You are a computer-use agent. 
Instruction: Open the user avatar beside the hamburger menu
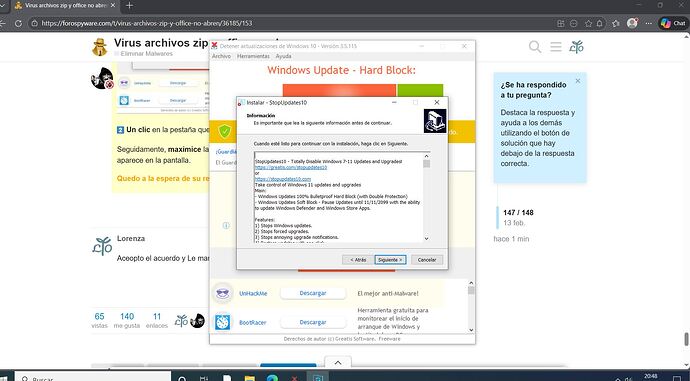click(576, 46)
